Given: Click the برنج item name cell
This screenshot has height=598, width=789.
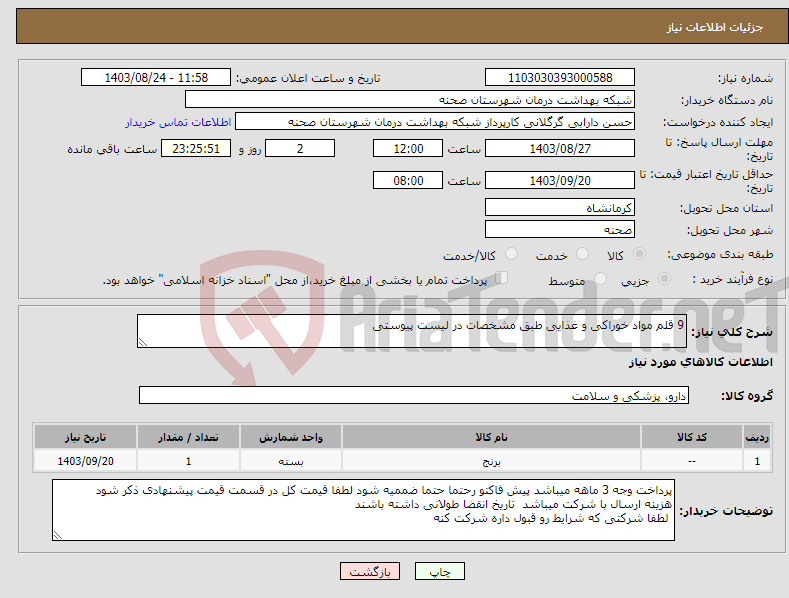Looking at the screenshot, I should pos(491,461).
